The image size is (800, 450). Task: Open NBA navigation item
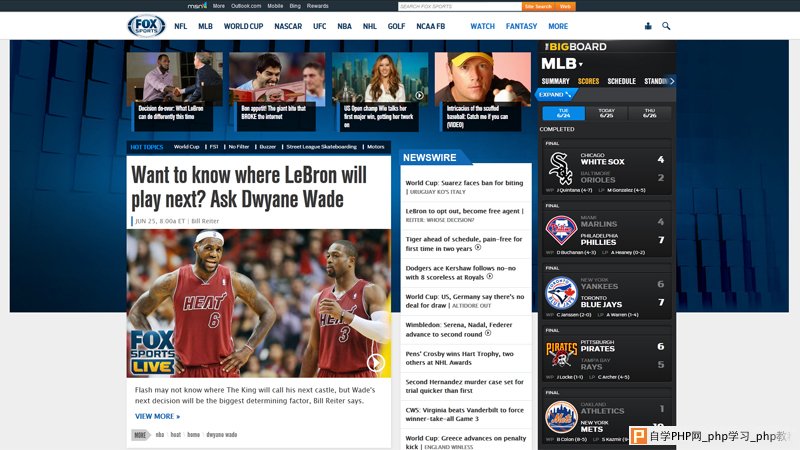click(x=344, y=26)
